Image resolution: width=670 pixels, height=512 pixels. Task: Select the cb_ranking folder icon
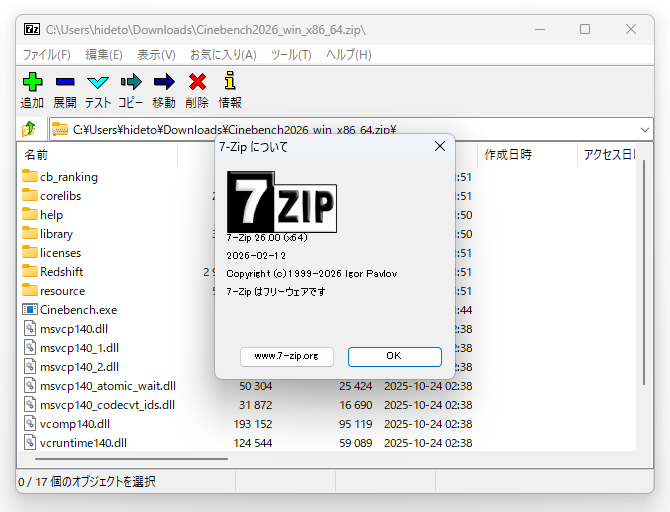pos(29,176)
